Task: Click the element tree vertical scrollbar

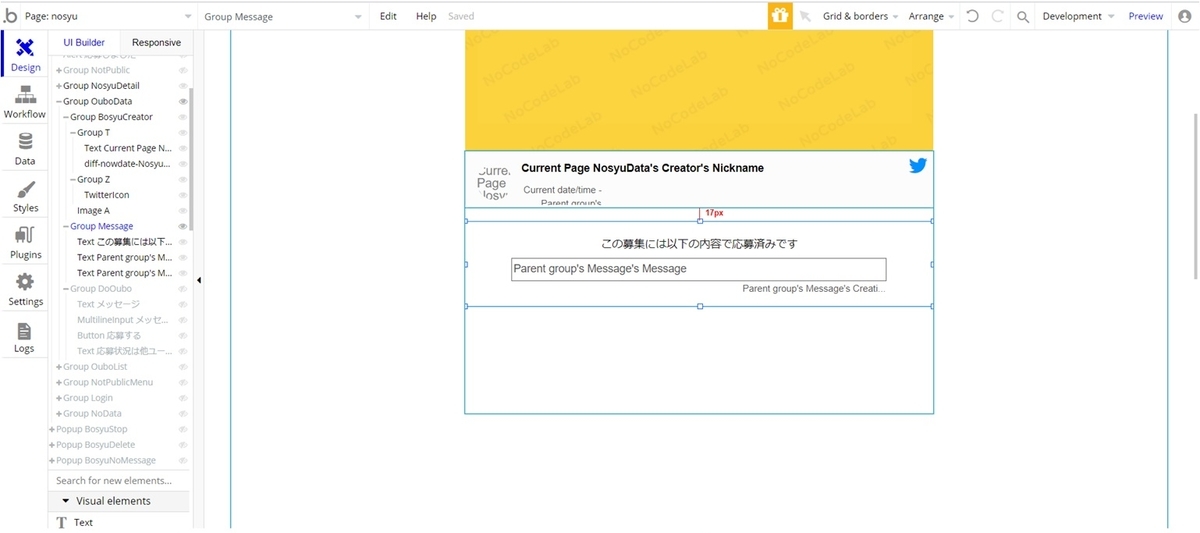Action: coord(191,160)
